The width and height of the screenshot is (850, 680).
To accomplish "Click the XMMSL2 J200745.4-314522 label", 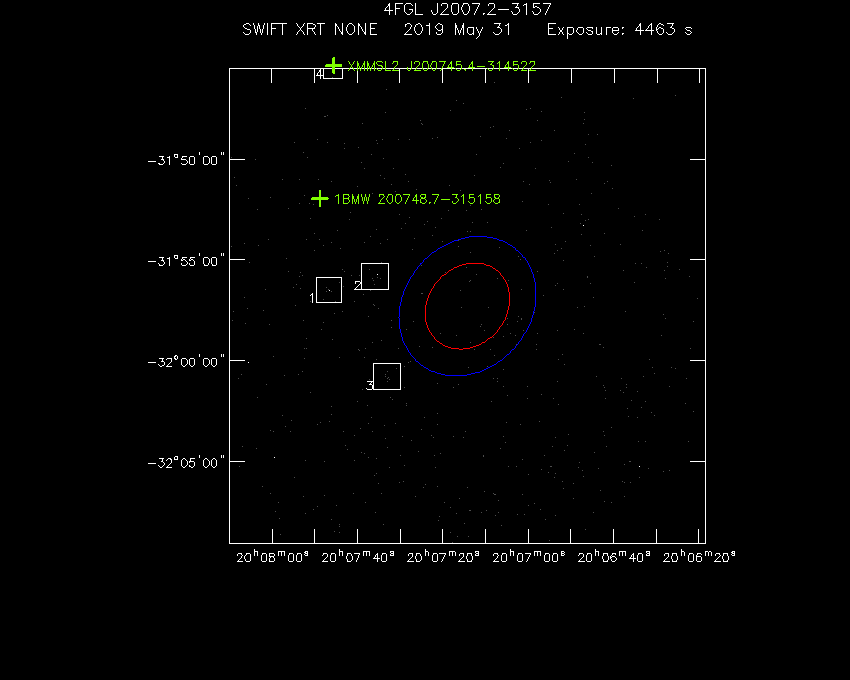I will [441, 66].
